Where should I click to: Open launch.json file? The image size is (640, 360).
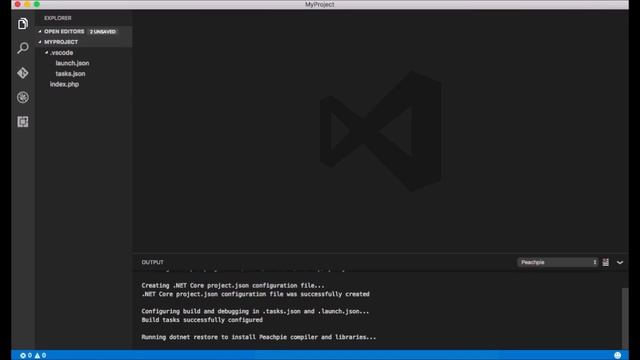click(x=72, y=63)
